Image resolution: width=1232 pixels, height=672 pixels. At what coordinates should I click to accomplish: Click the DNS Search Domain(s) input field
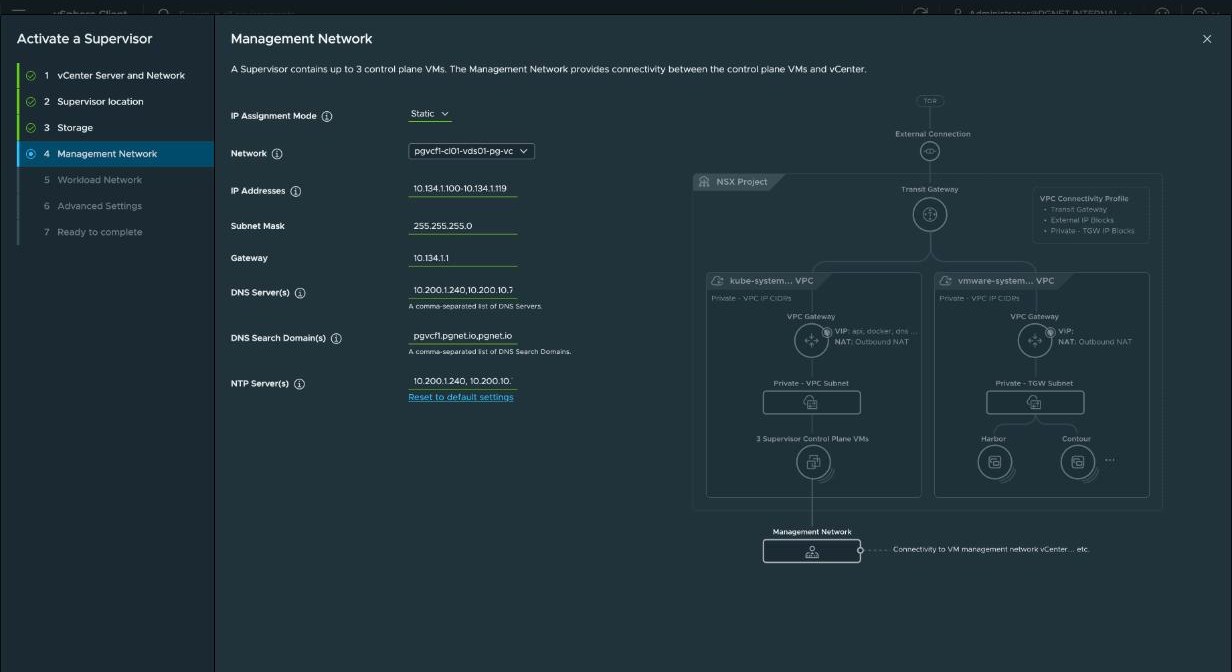pyautogui.click(x=463, y=336)
